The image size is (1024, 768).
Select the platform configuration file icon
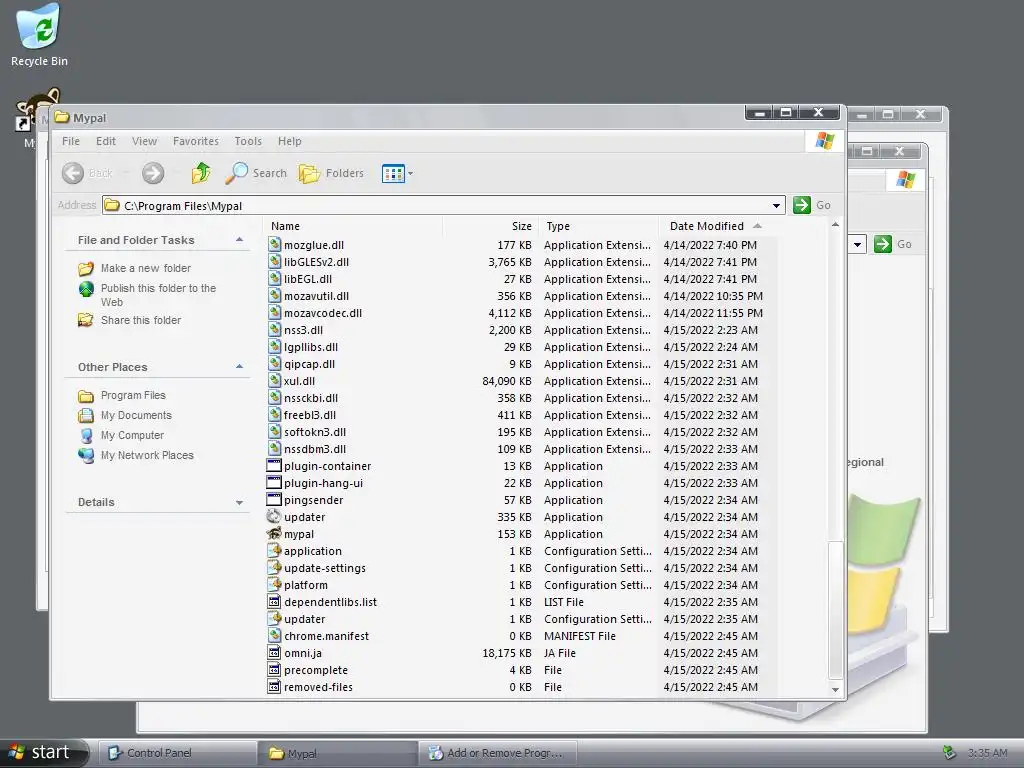click(275, 584)
